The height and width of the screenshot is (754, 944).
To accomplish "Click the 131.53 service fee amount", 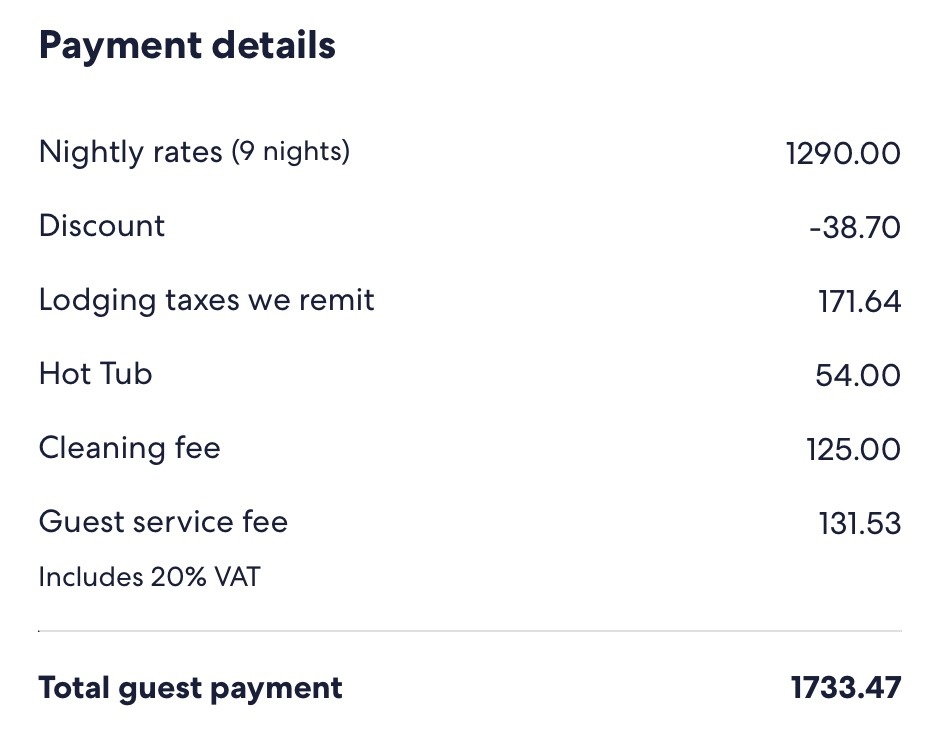I will pyautogui.click(x=859, y=523).
